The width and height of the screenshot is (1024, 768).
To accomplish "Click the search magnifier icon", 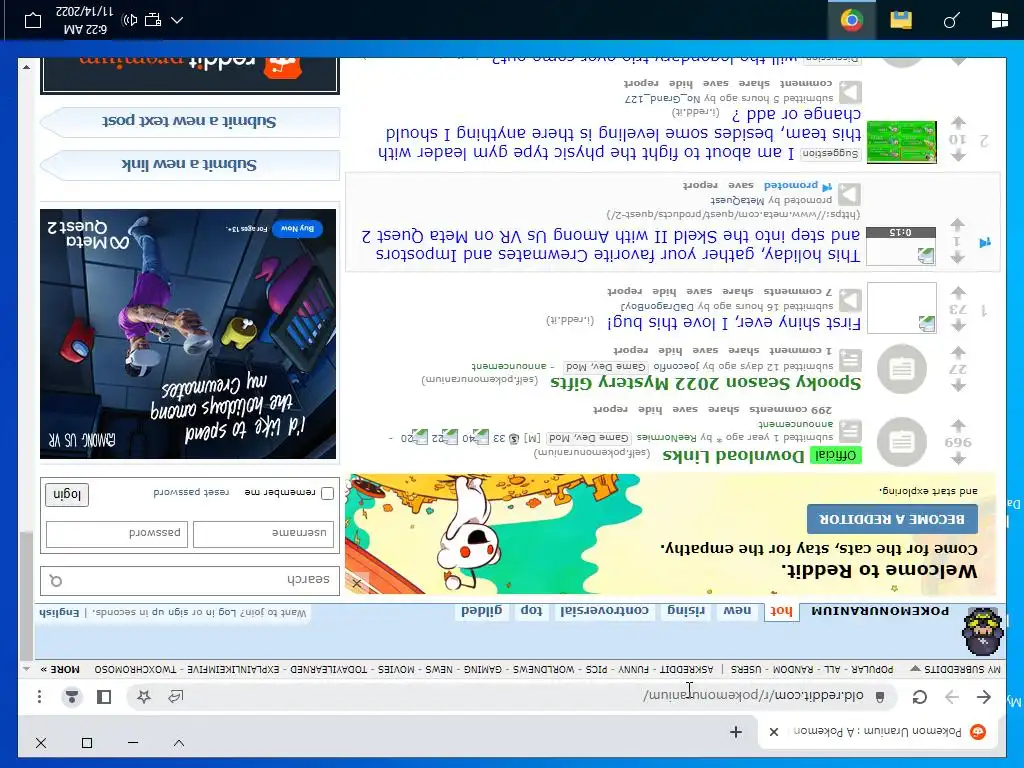I will [x=56, y=581].
